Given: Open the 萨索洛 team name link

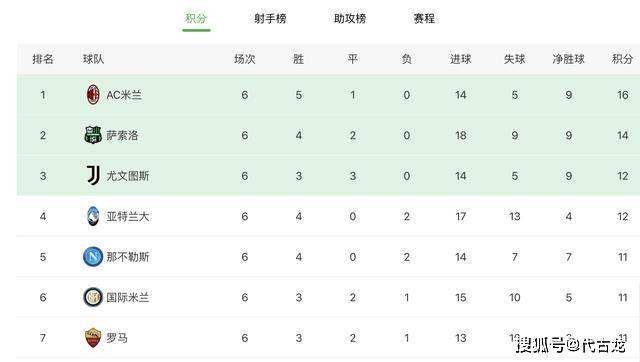Looking at the screenshot, I should (122, 135).
